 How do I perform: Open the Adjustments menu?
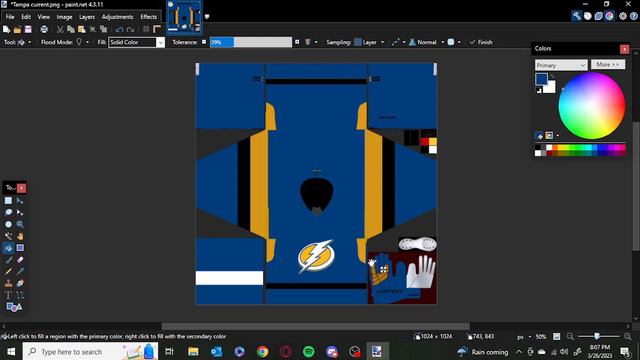point(118,17)
